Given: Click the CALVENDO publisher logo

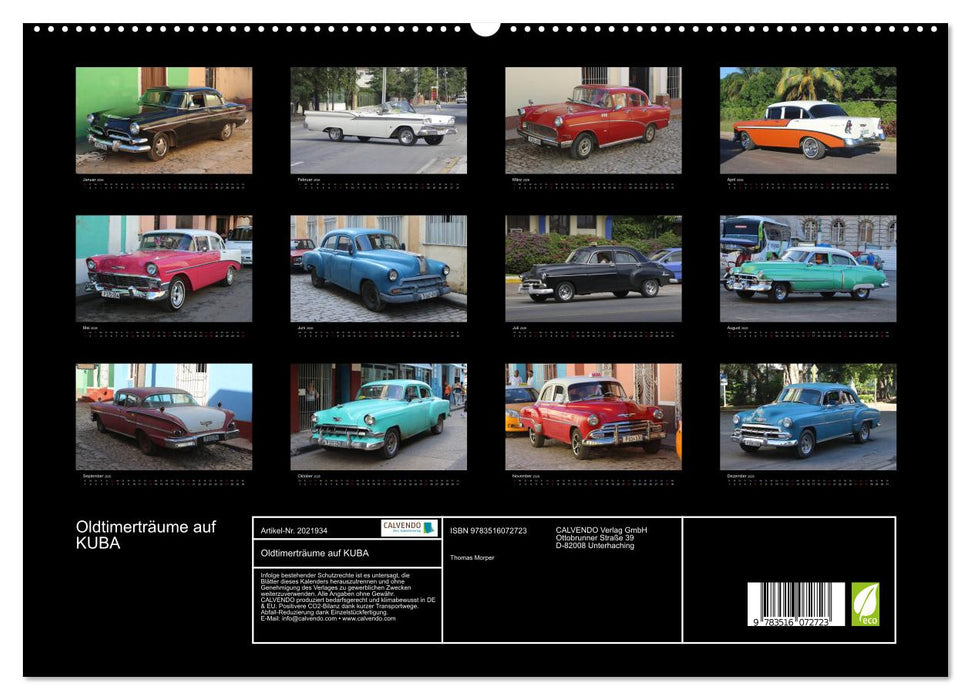Looking at the screenshot, I should (x=406, y=527).
